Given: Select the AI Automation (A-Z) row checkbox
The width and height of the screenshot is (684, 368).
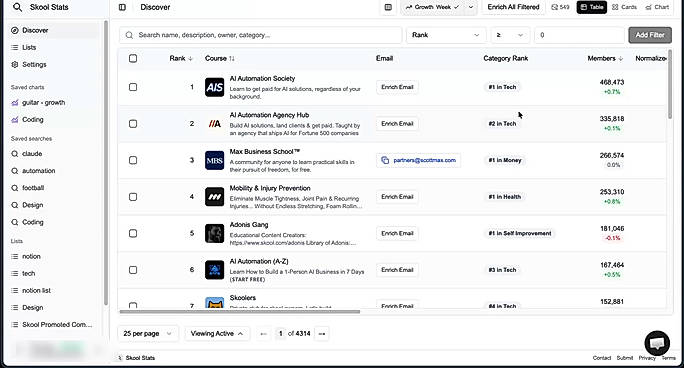Looking at the screenshot, I should [x=133, y=270].
